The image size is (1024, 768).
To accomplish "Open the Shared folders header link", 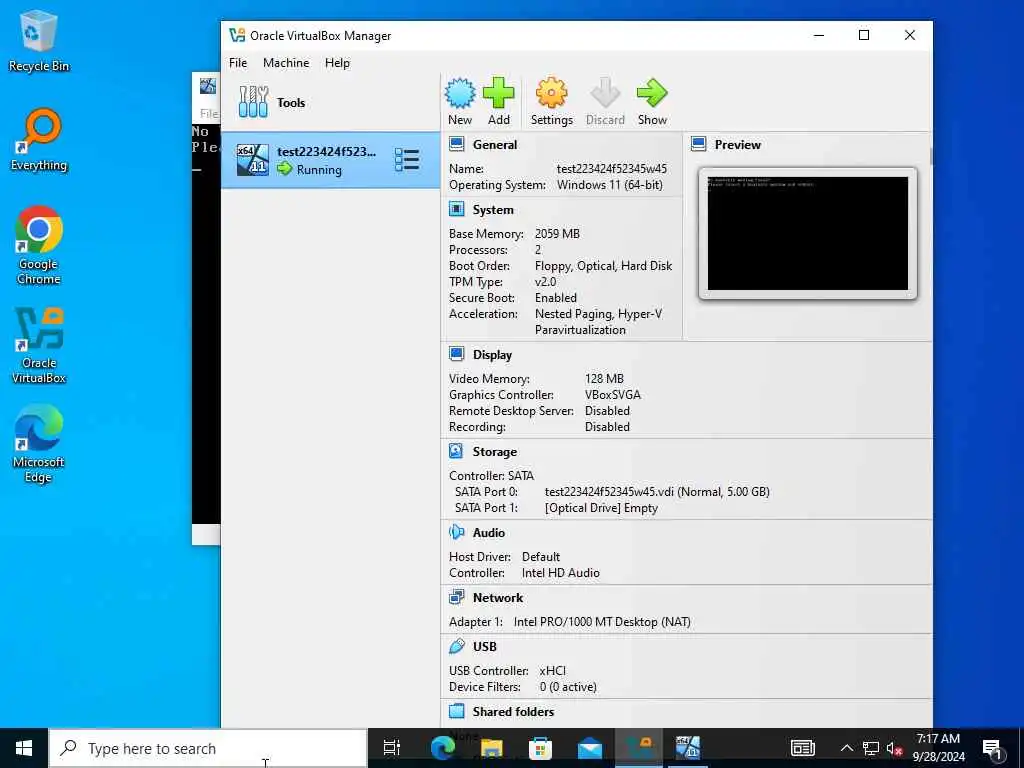I will coord(513,712).
